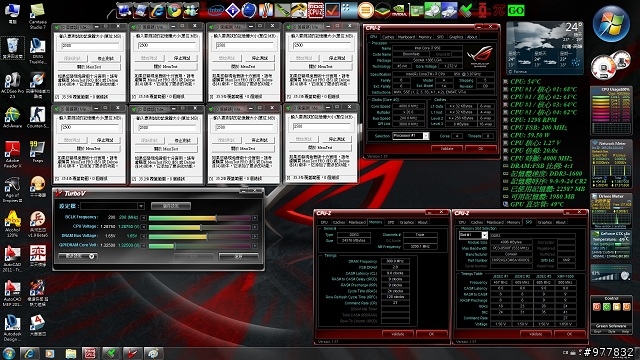The height and width of the screenshot is (360, 640).
Task: Launch the NVIDIA dock icon
Action: coord(399,10)
